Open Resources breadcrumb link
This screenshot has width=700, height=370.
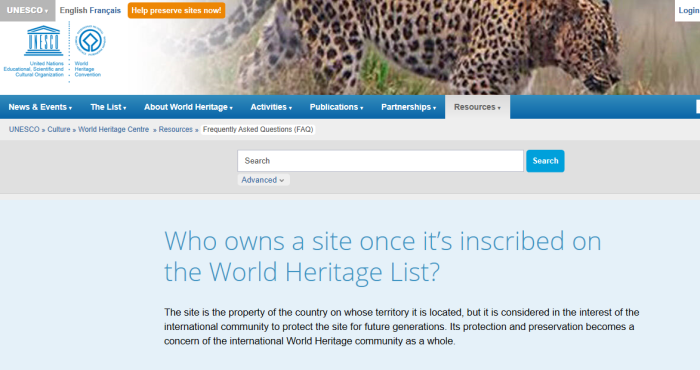pos(175,129)
